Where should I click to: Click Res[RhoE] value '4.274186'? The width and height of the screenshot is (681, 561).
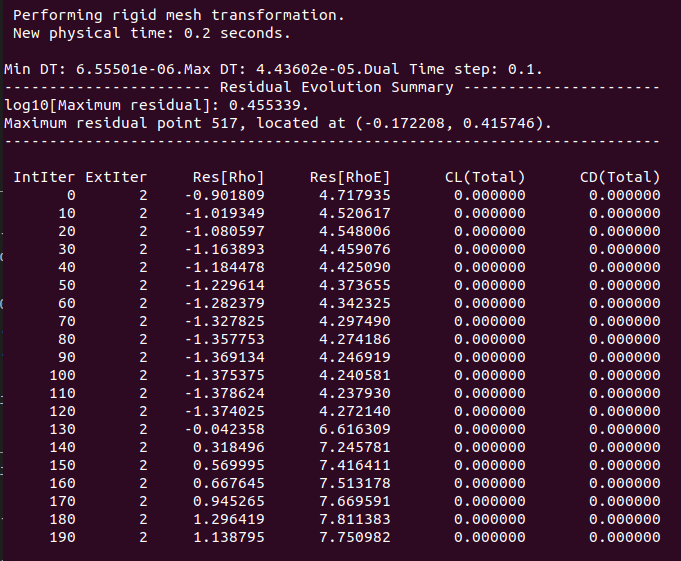355,340
